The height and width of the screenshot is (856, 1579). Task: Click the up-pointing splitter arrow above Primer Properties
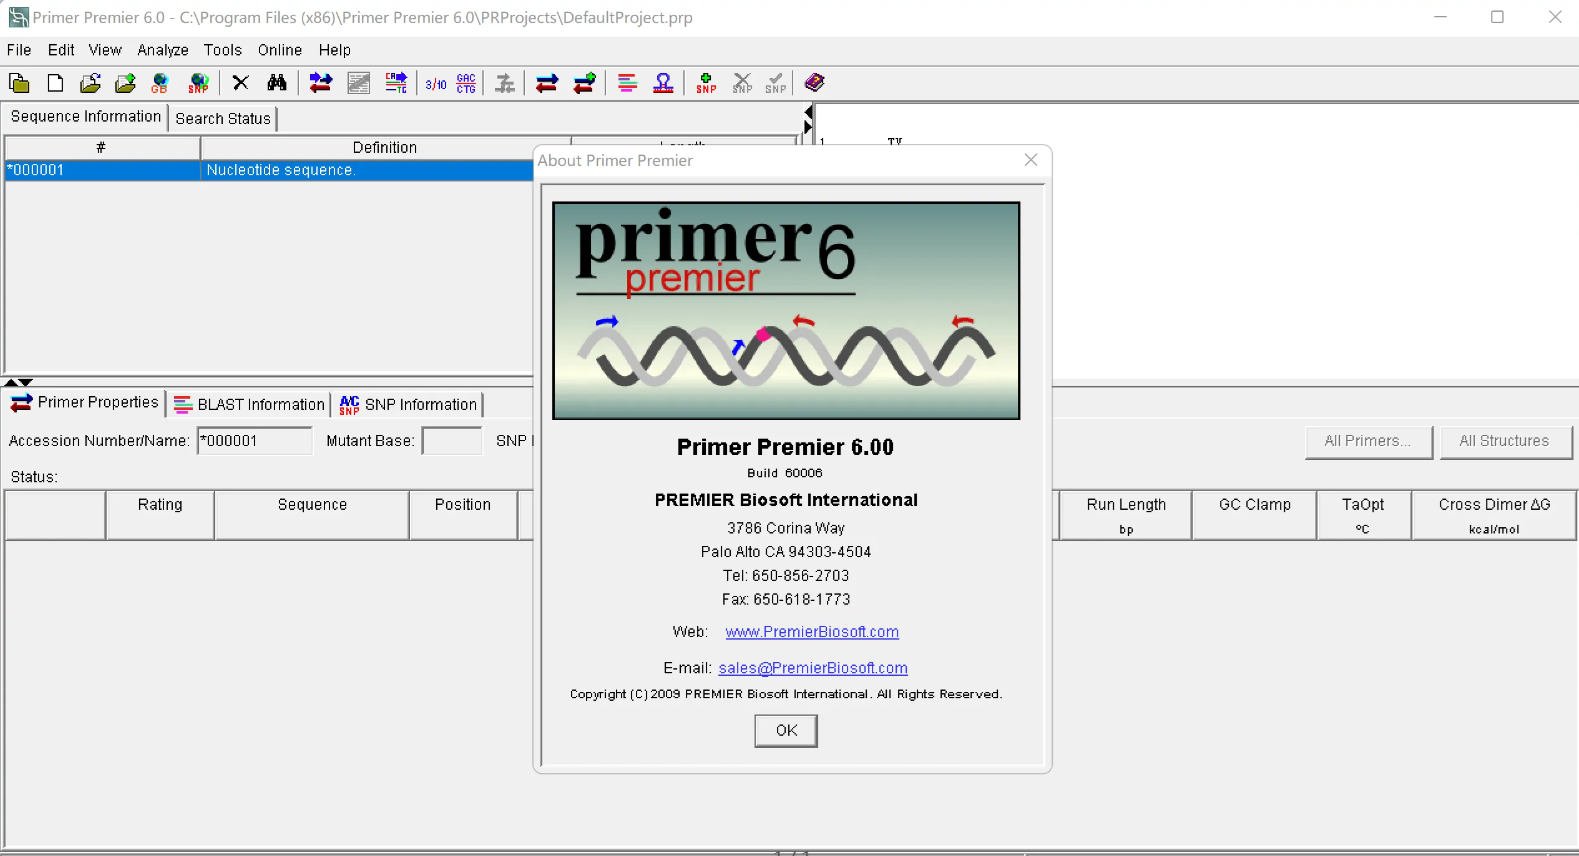coord(10,382)
